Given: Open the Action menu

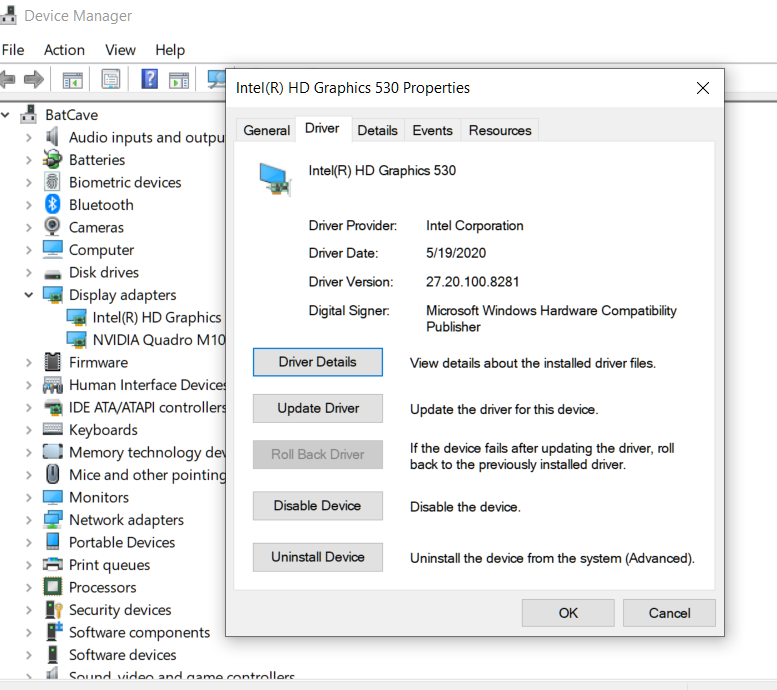Looking at the screenshot, I should point(64,50).
